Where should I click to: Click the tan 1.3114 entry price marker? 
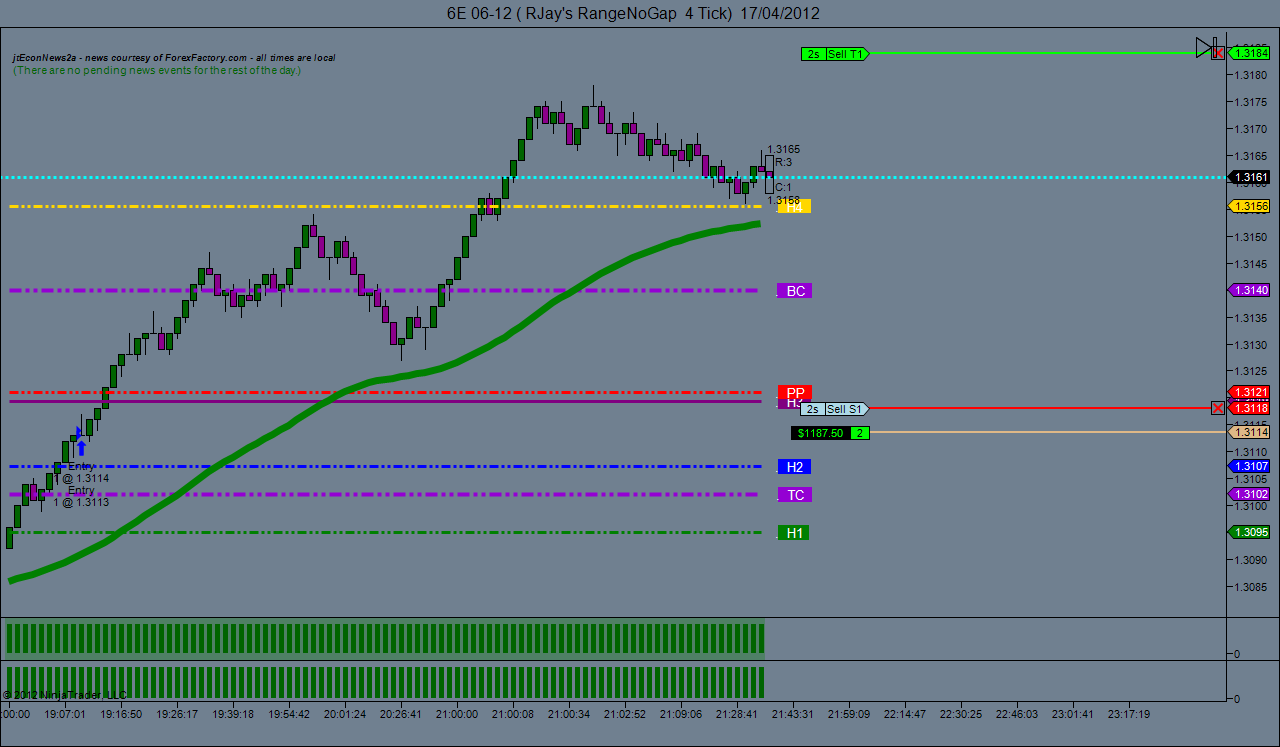(1249, 432)
